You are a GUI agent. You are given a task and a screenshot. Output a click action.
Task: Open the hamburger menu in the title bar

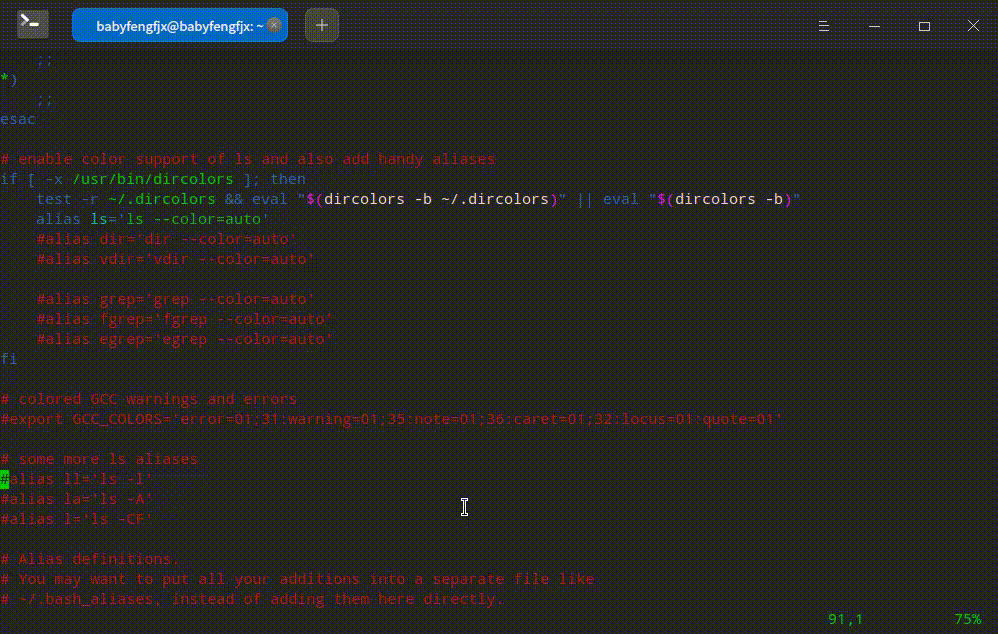[823, 25]
